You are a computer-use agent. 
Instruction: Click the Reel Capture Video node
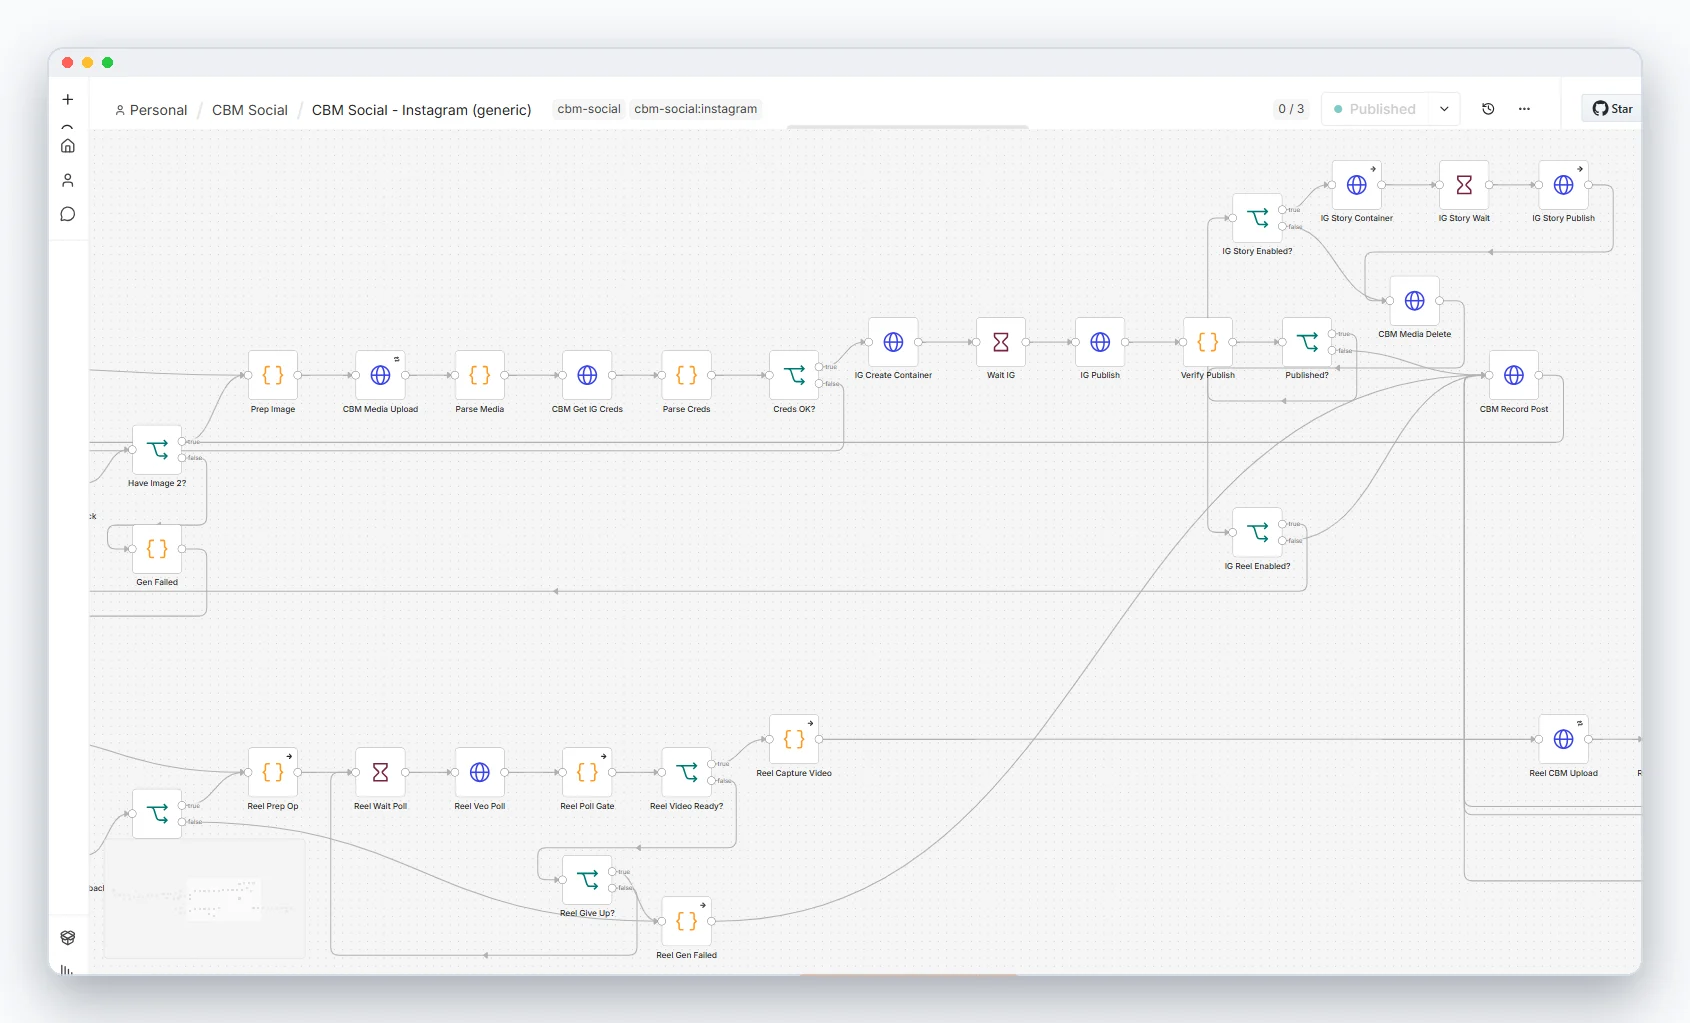click(x=794, y=739)
